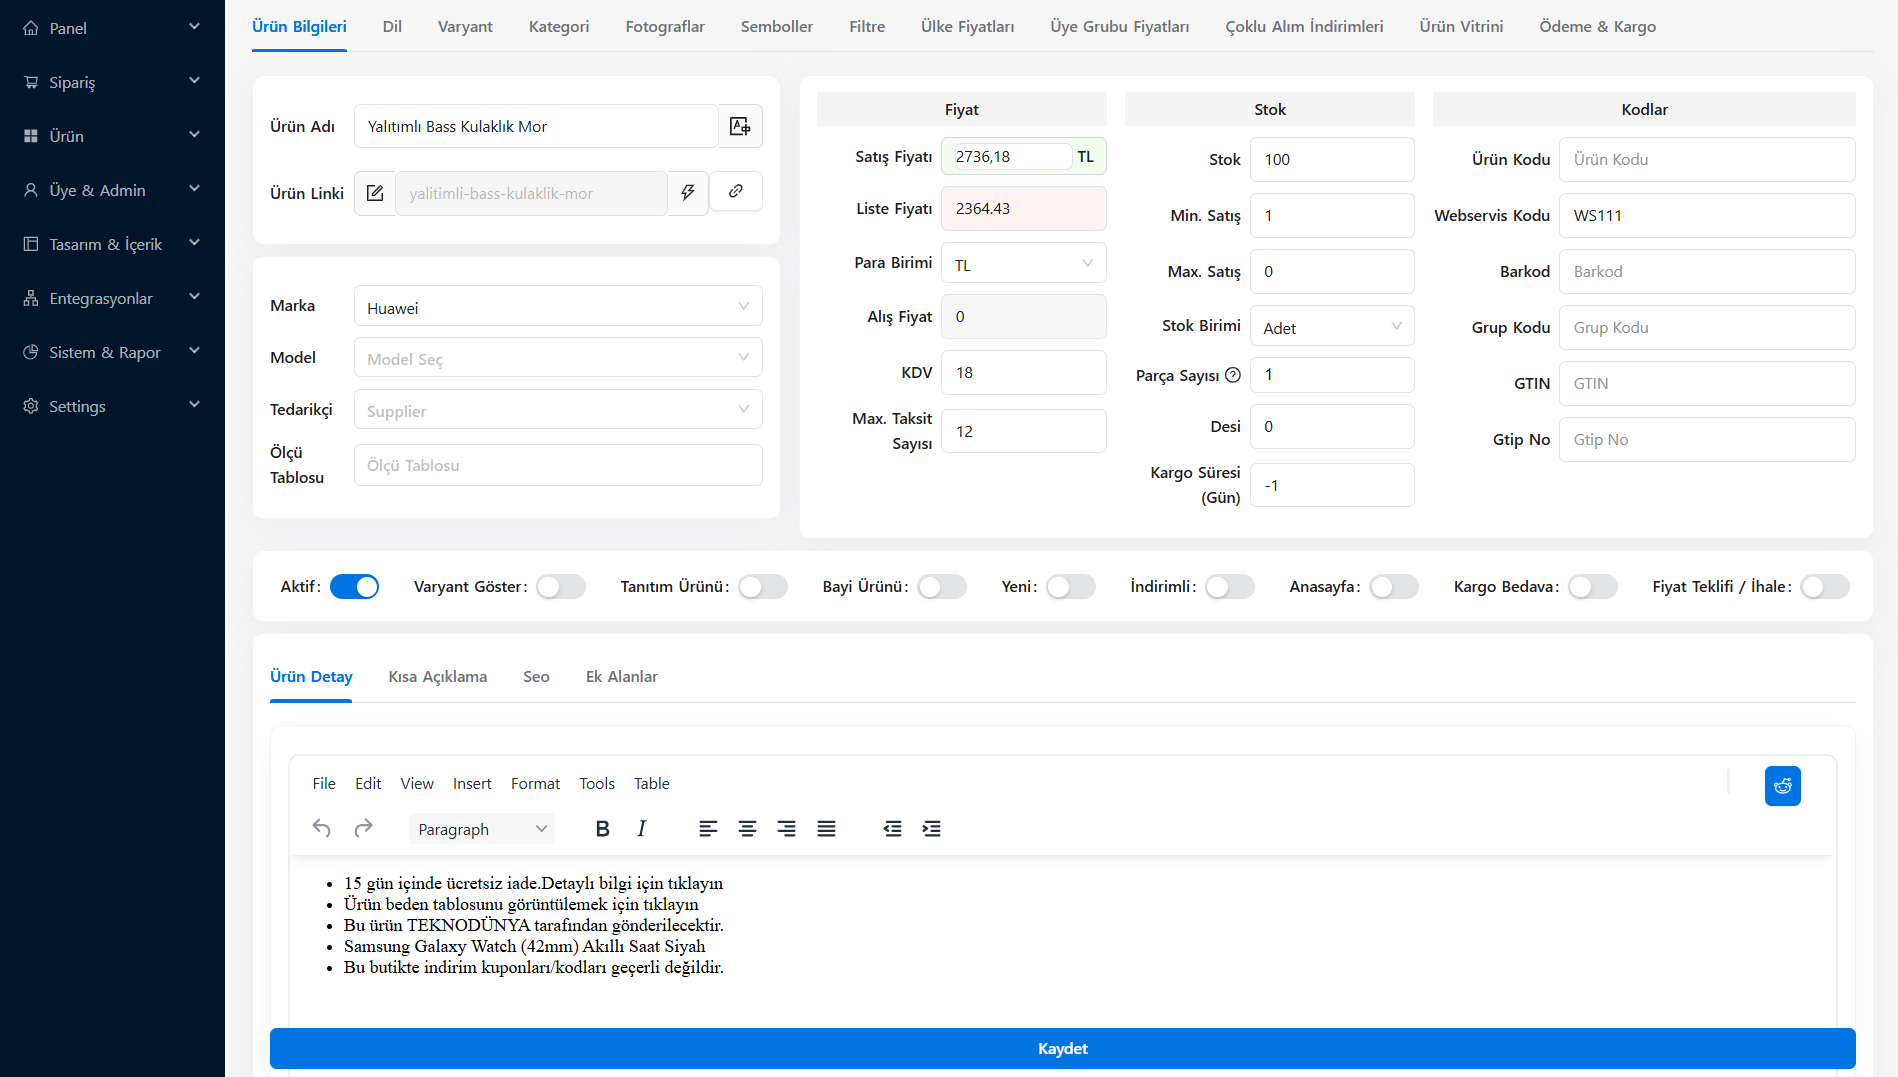Viewport: 1898px width, 1077px height.
Task: Align text left in editor
Action: coord(708,828)
